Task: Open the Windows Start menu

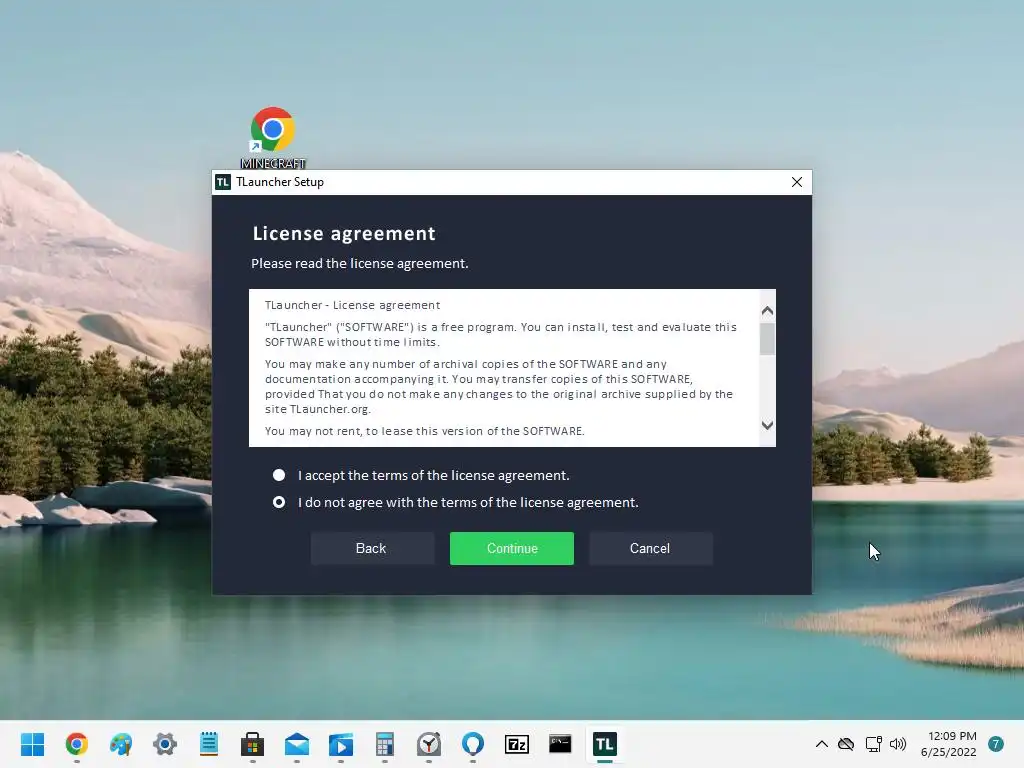Action: (33, 744)
